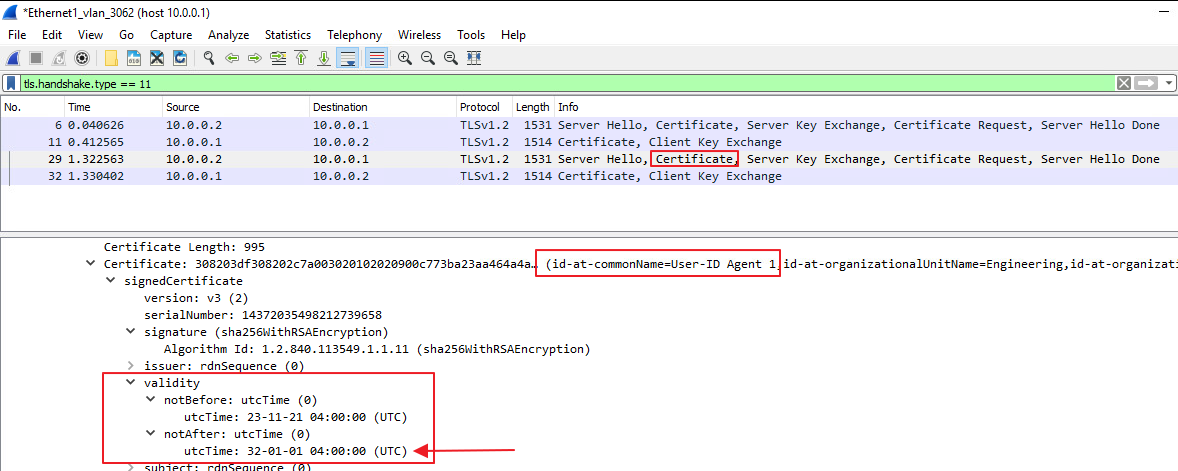
Task: Sort by the Source column header
Action: coord(235,107)
